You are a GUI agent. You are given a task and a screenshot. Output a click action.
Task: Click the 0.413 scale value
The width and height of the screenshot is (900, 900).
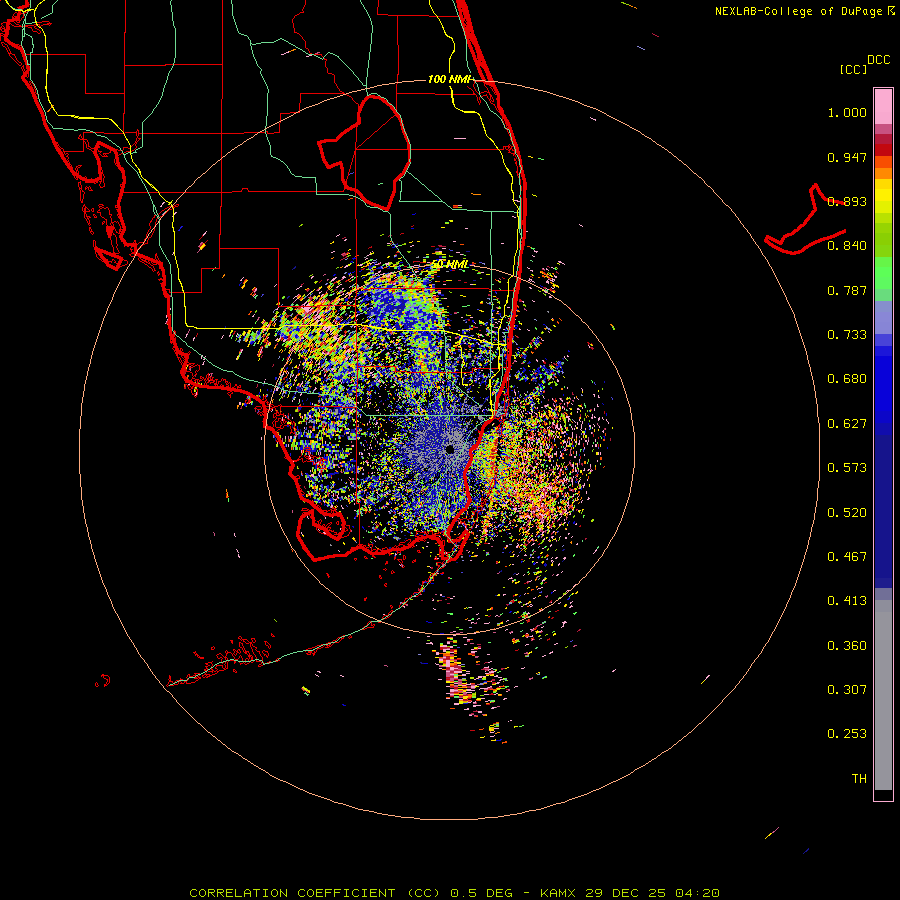pos(847,601)
